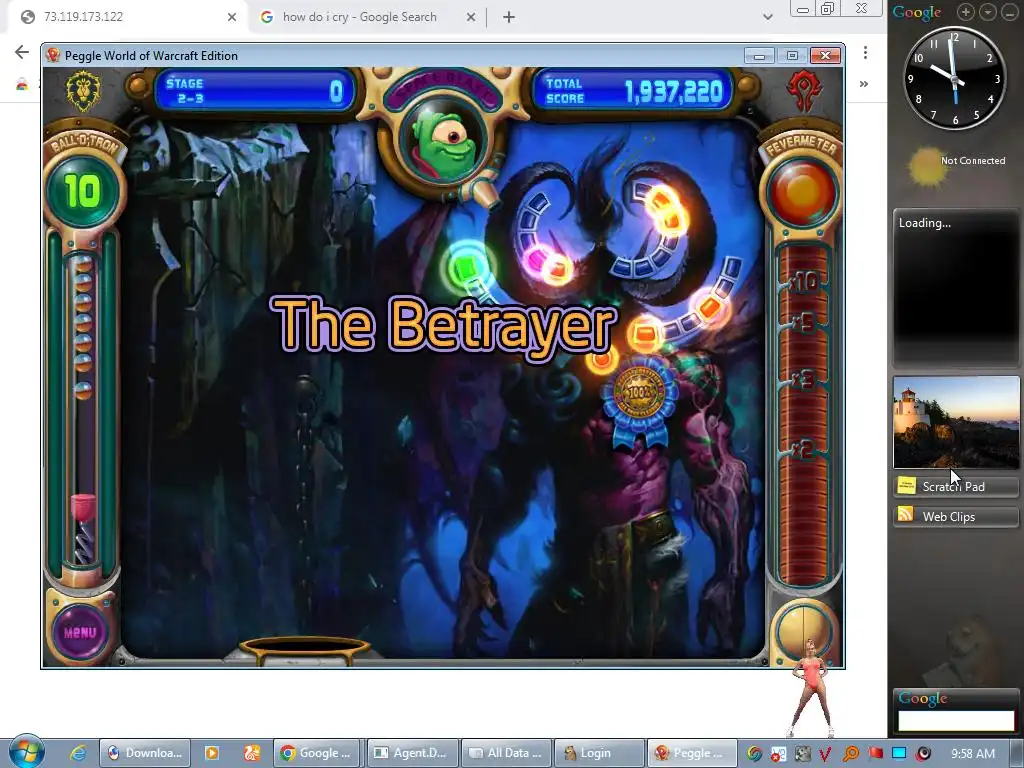Click the Fevermeter orange orb
Screen dimensions: 1024x768
click(x=802, y=193)
